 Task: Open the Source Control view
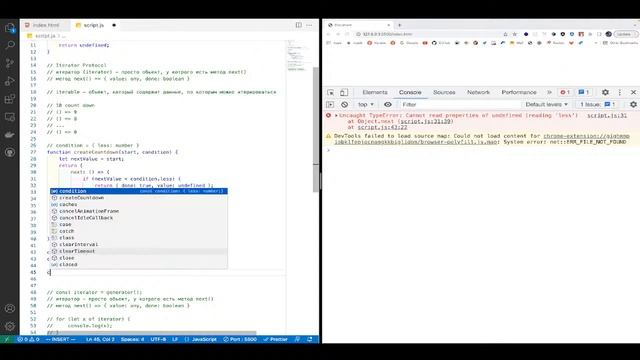tap(9, 63)
